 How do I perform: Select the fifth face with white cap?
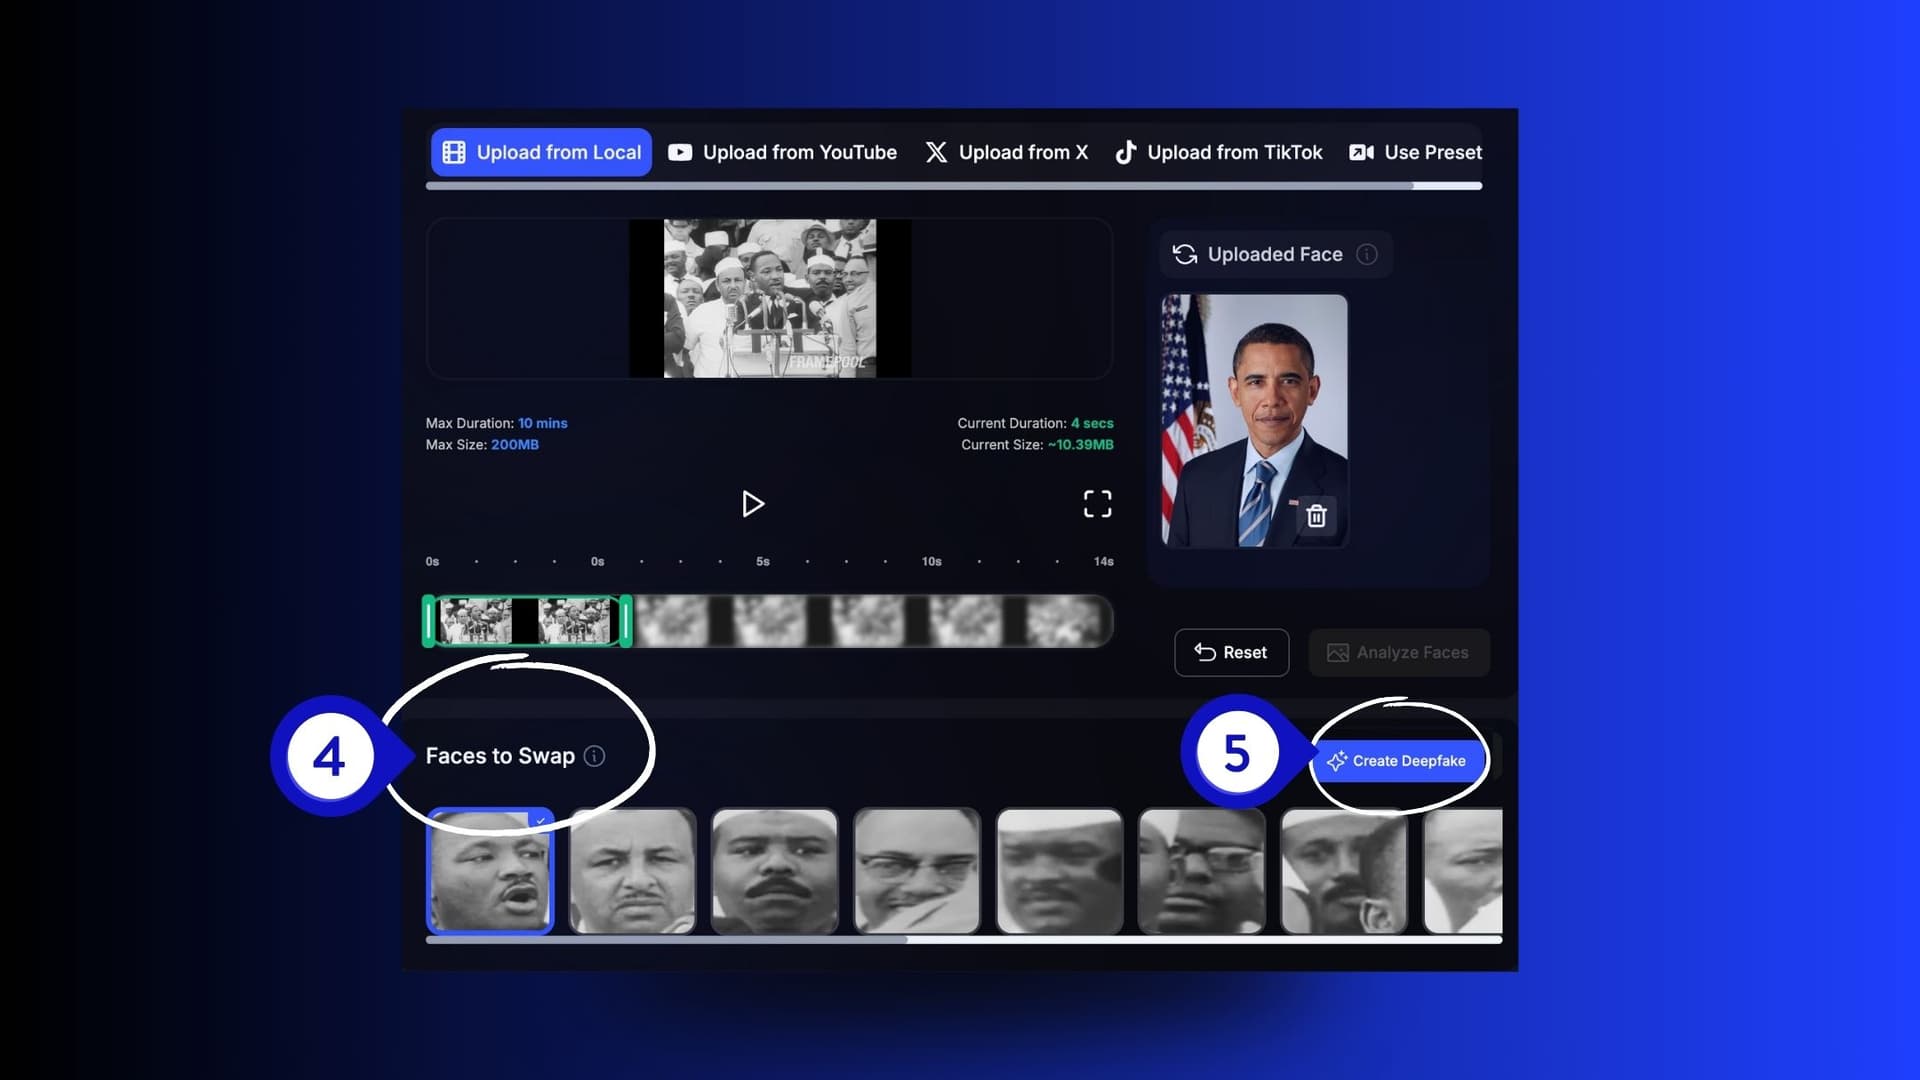point(1059,871)
